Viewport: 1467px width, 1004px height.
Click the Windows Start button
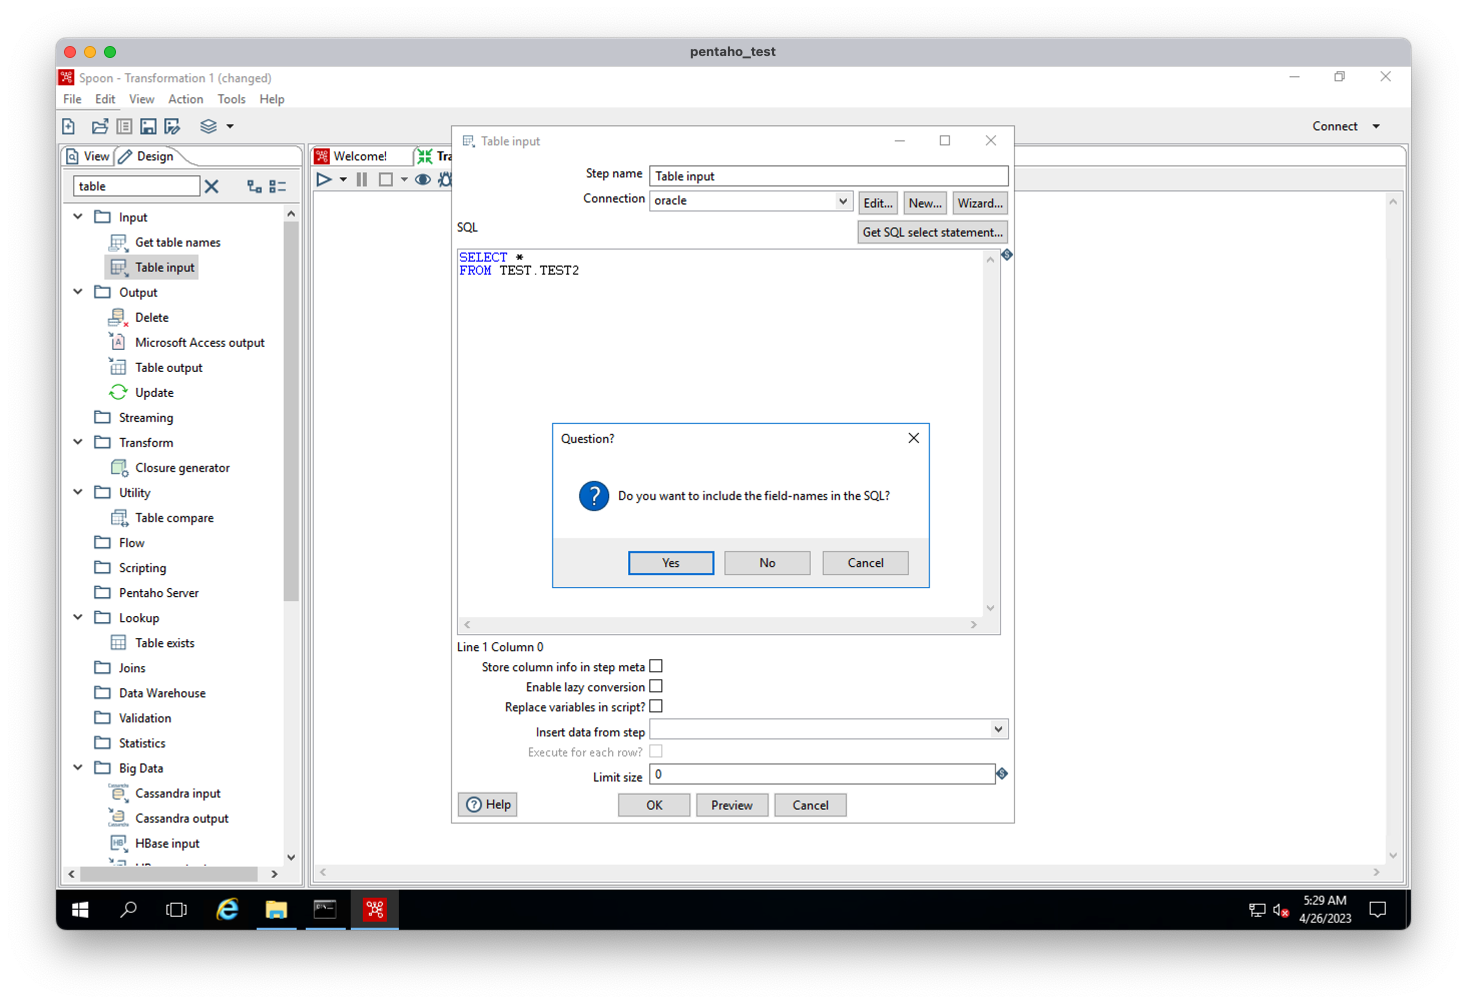(80, 909)
